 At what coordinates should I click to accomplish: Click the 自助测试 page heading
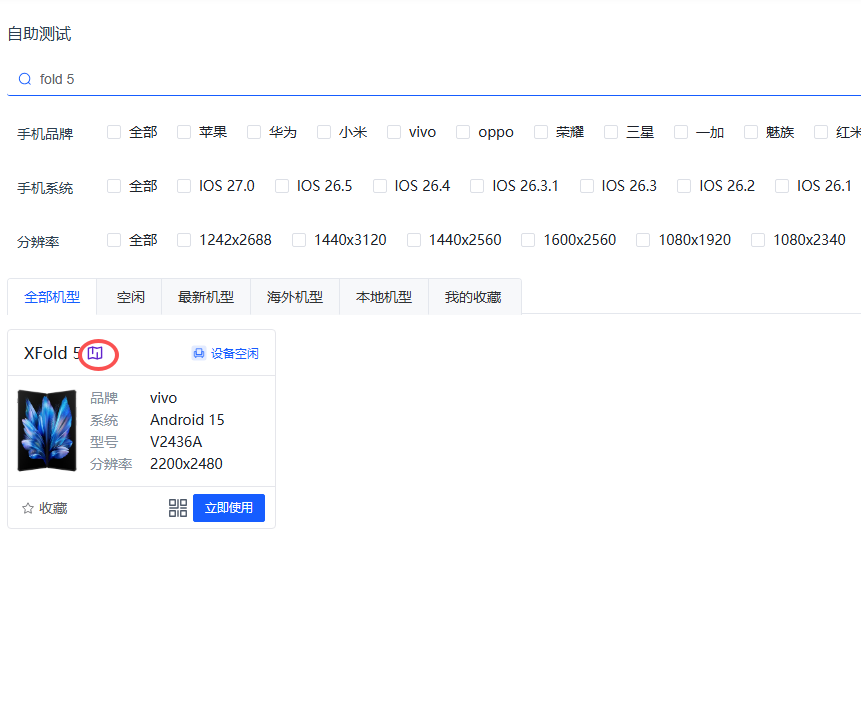click(40, 34)
